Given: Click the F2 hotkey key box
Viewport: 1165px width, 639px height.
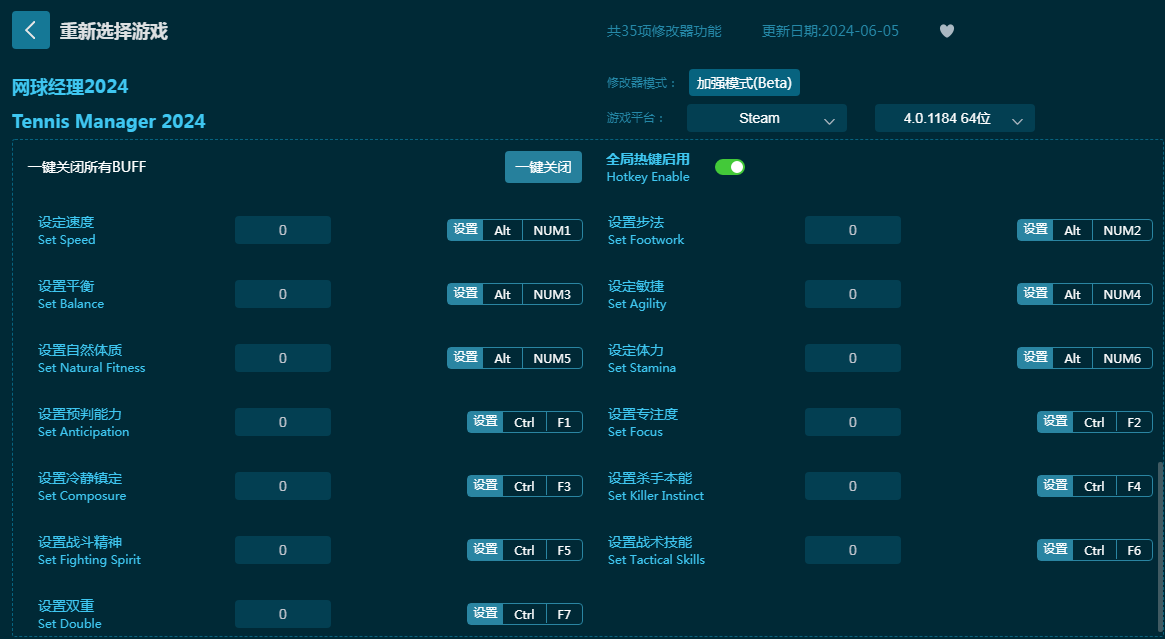Looking at the screenshot, I should click(1134, 422).
